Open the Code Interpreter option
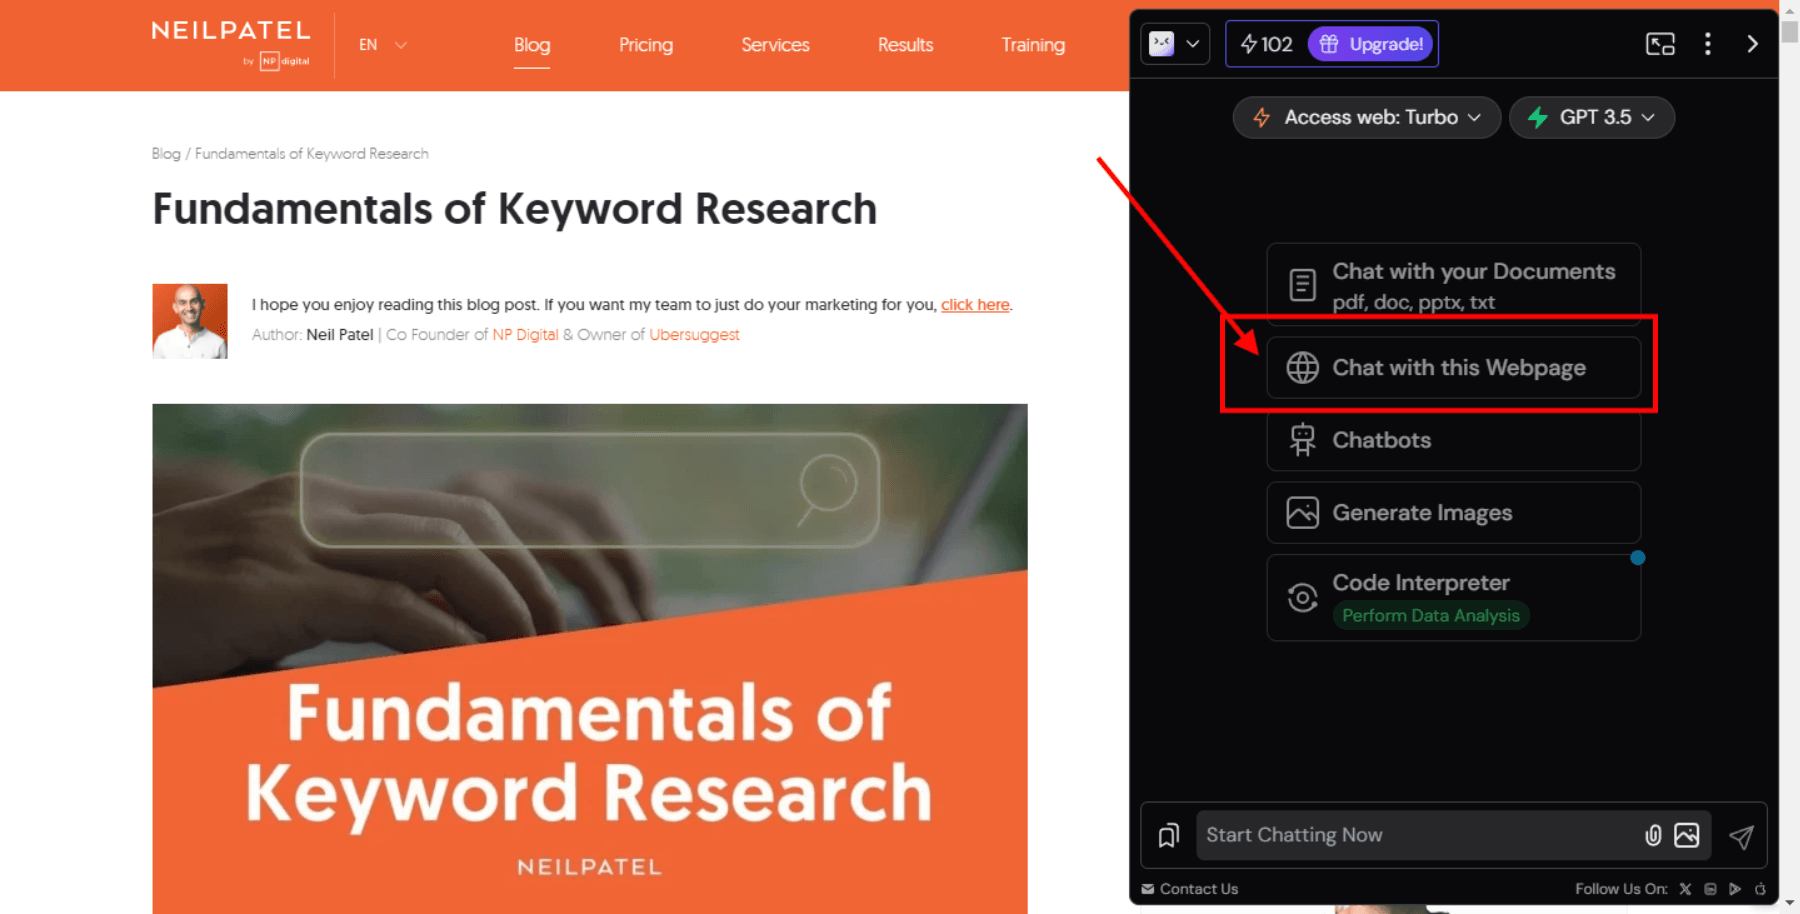Image resolution: width=1800 pixels, height=914 pixels. 1454,598
